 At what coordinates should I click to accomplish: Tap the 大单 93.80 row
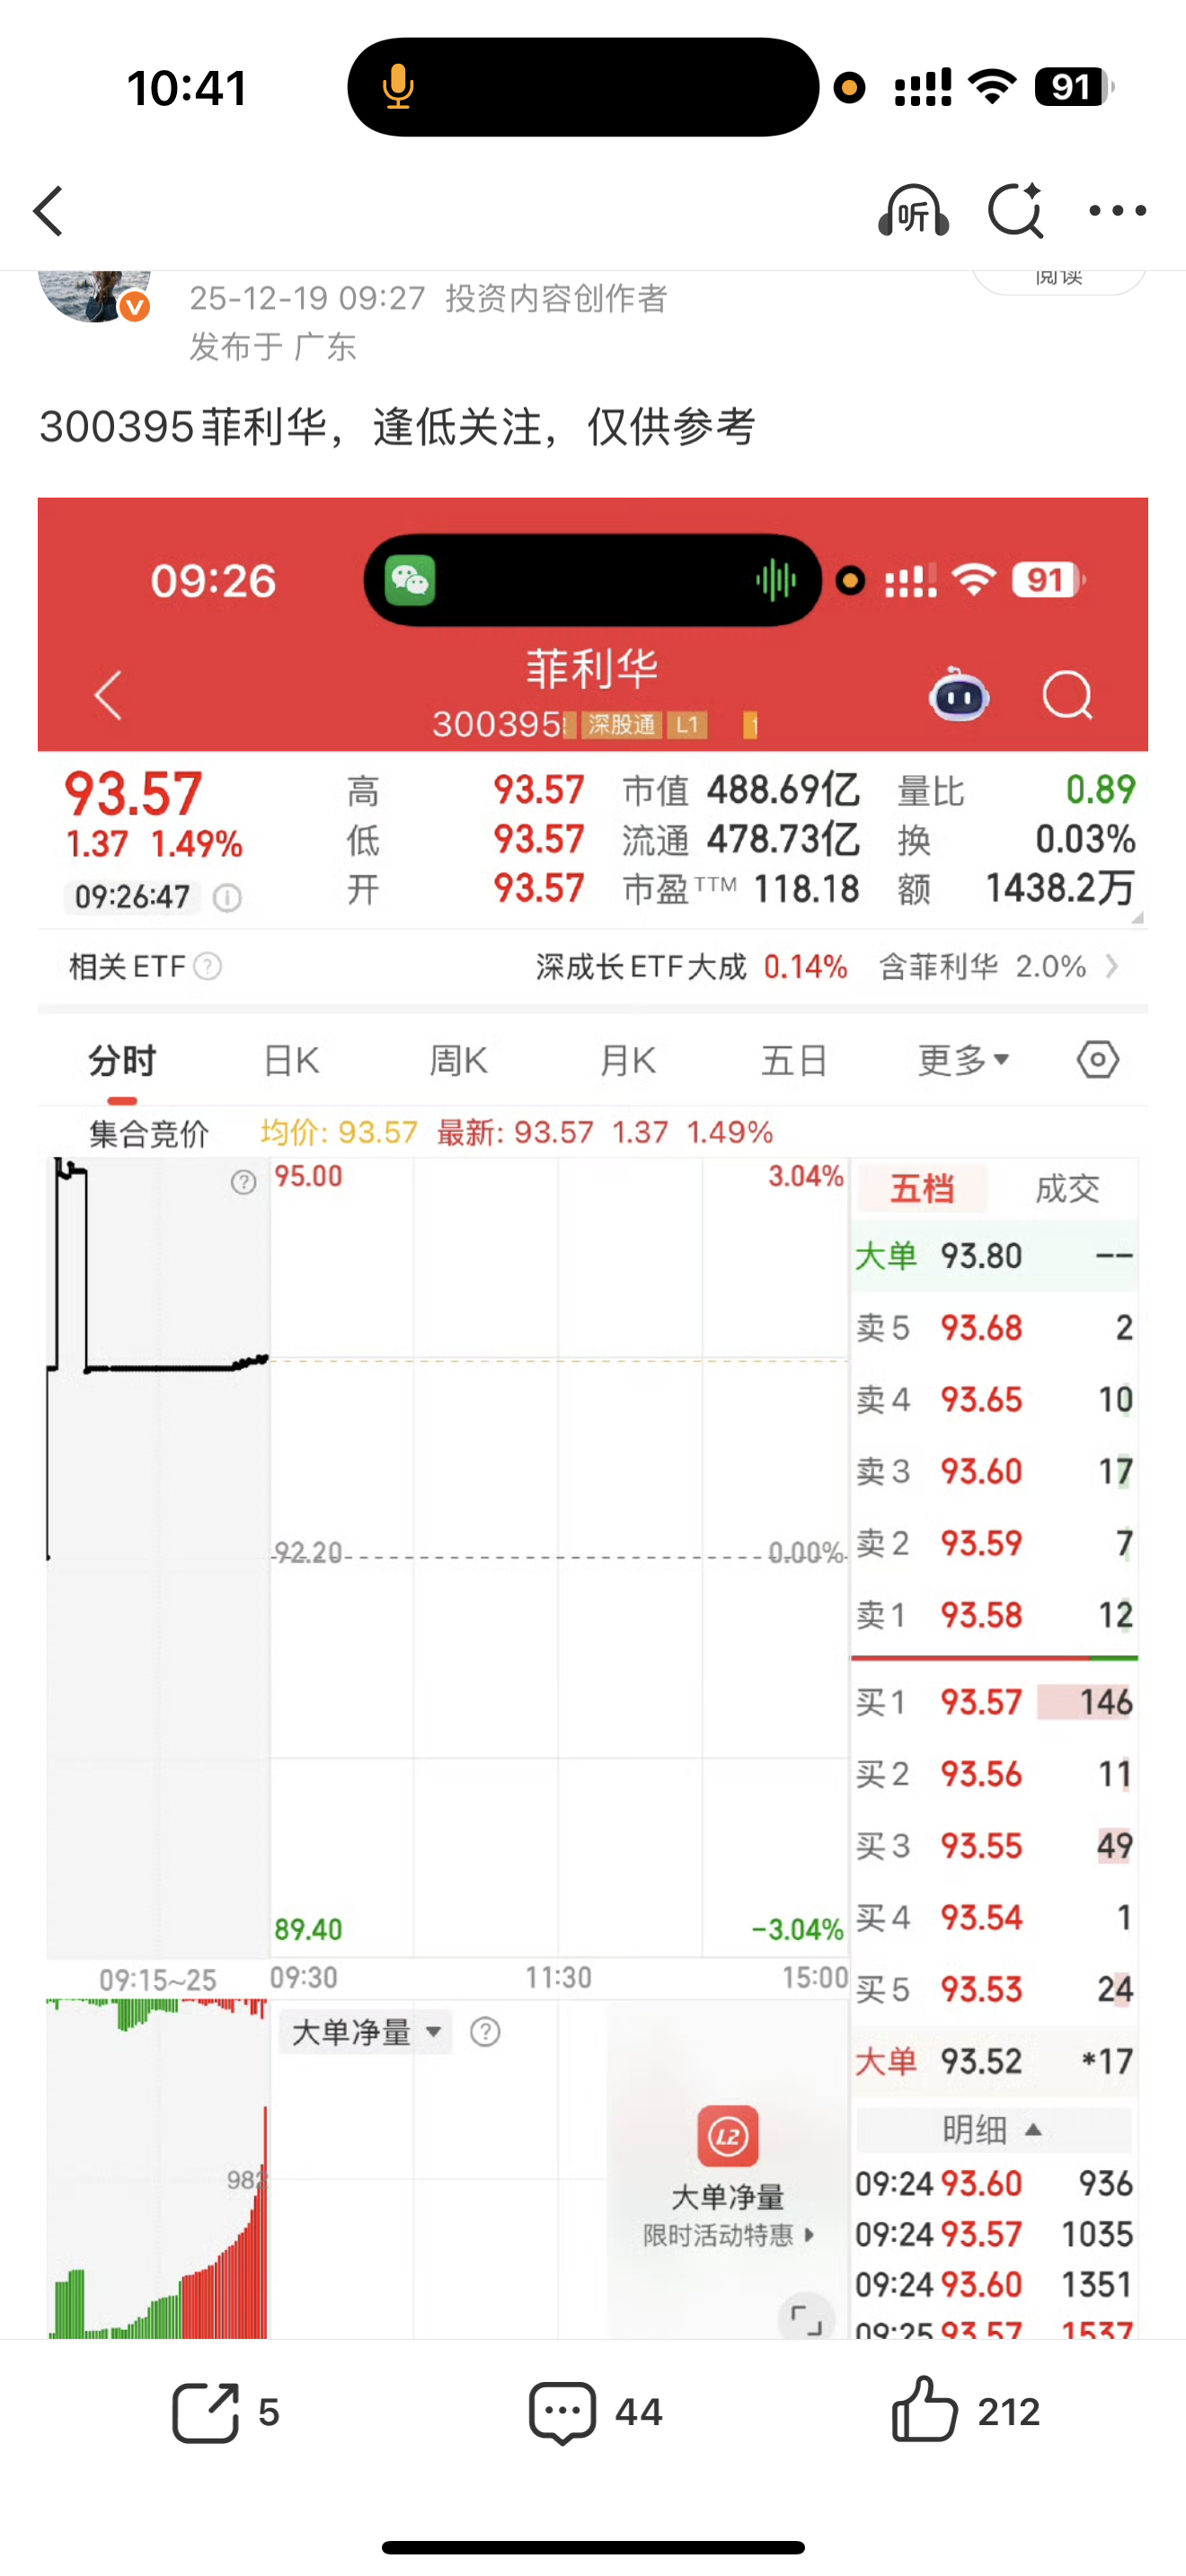[994, 1256]
